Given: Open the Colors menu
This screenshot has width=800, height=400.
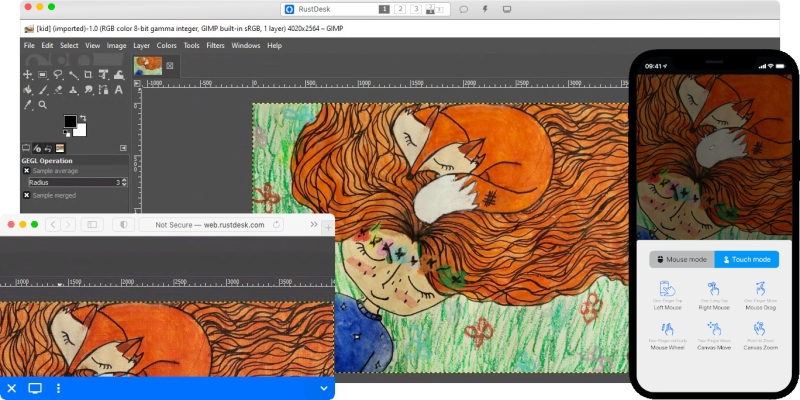Looking at the screenshot, I should 166,45.
